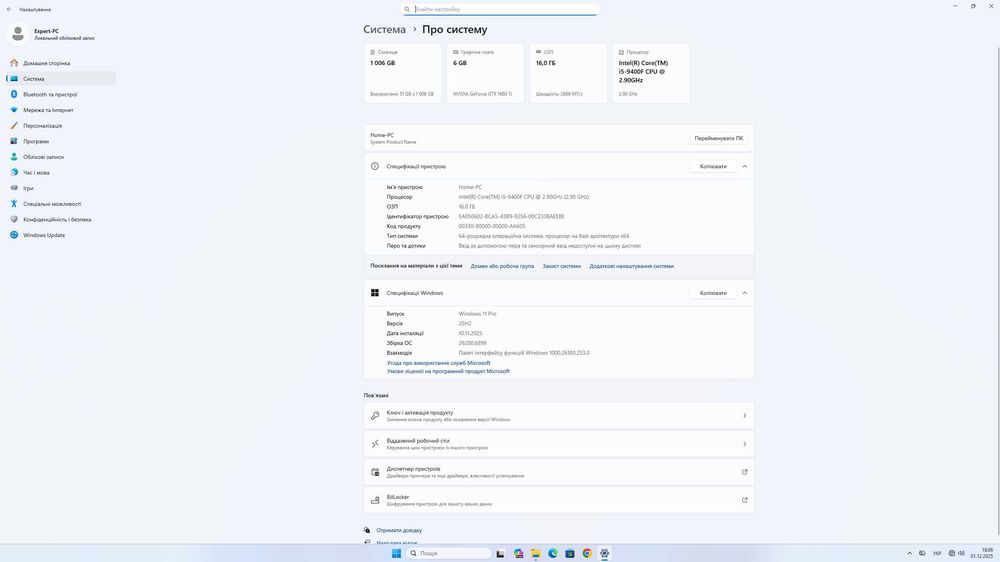Open Домен або робоча група link
Screen dimensions: 1000x562
tap(502, 266)
